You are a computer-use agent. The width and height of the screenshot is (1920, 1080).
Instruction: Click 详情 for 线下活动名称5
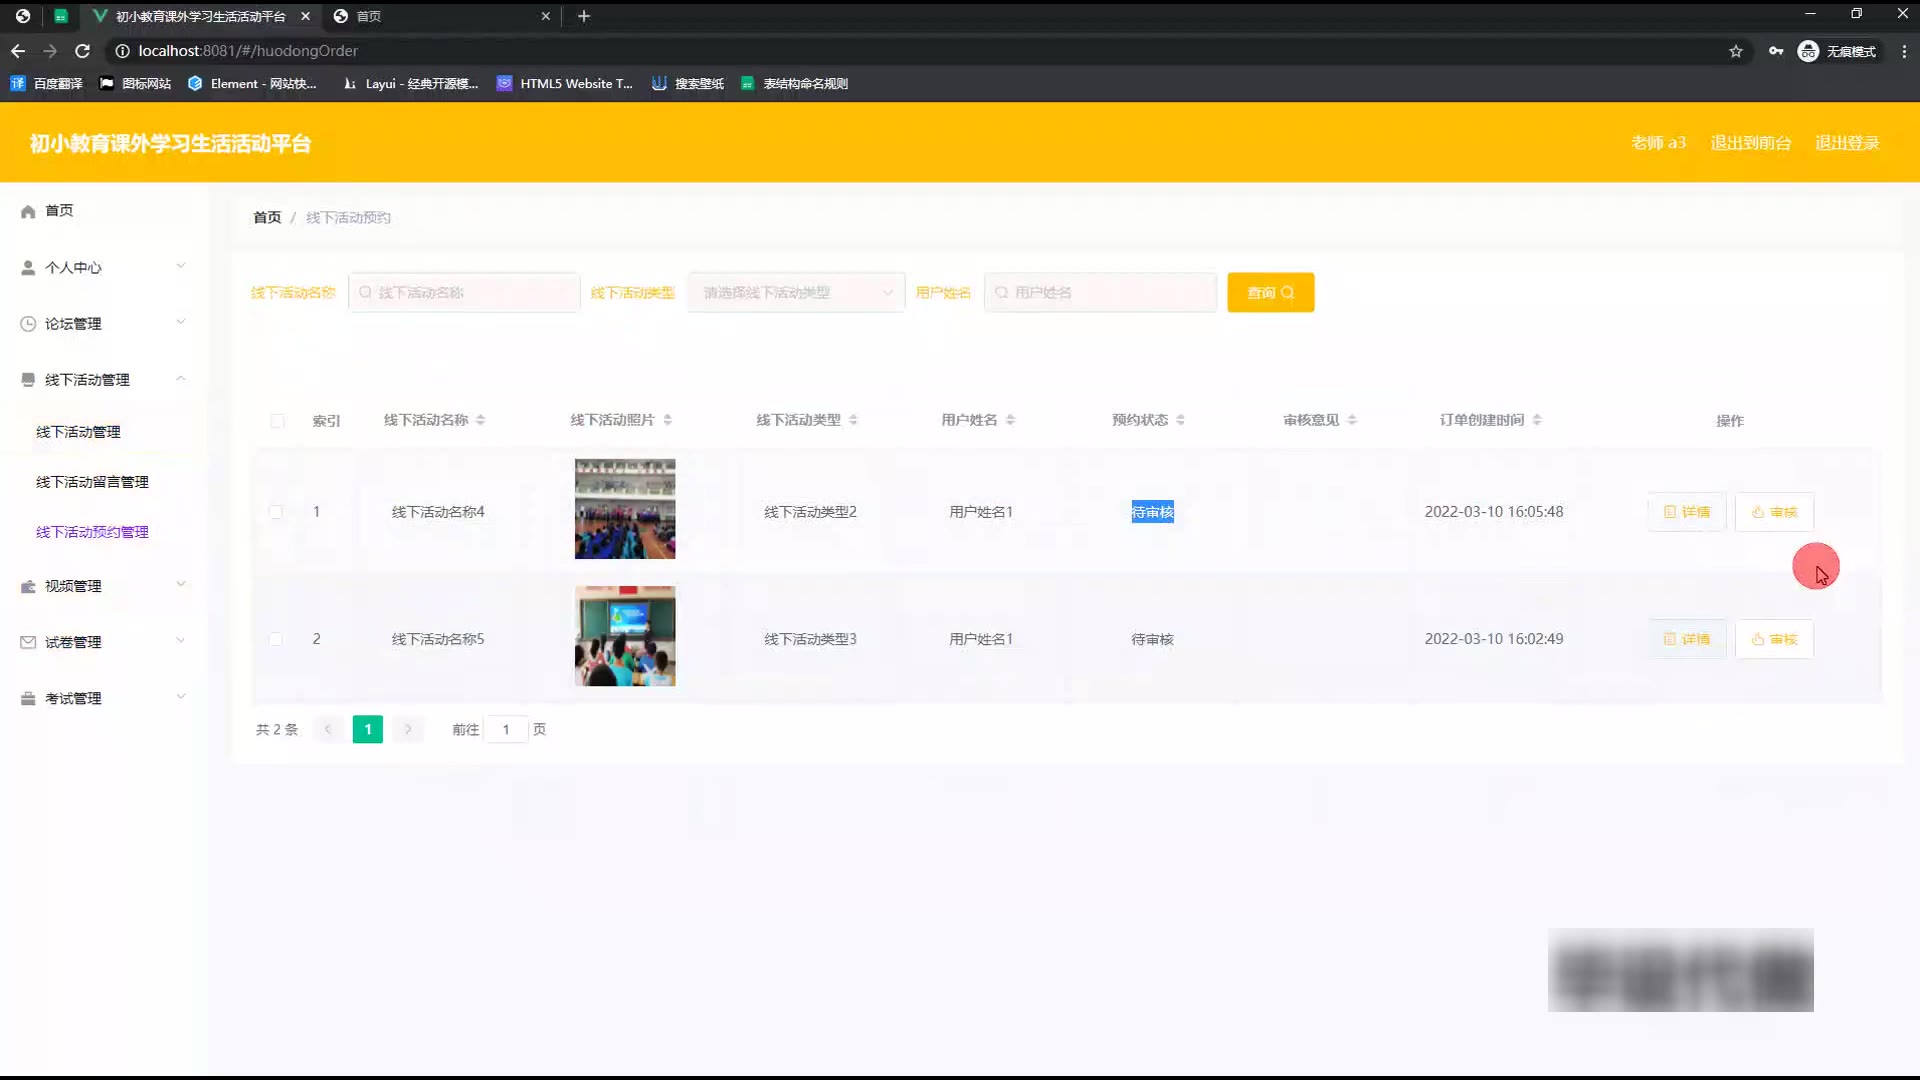1687,639
